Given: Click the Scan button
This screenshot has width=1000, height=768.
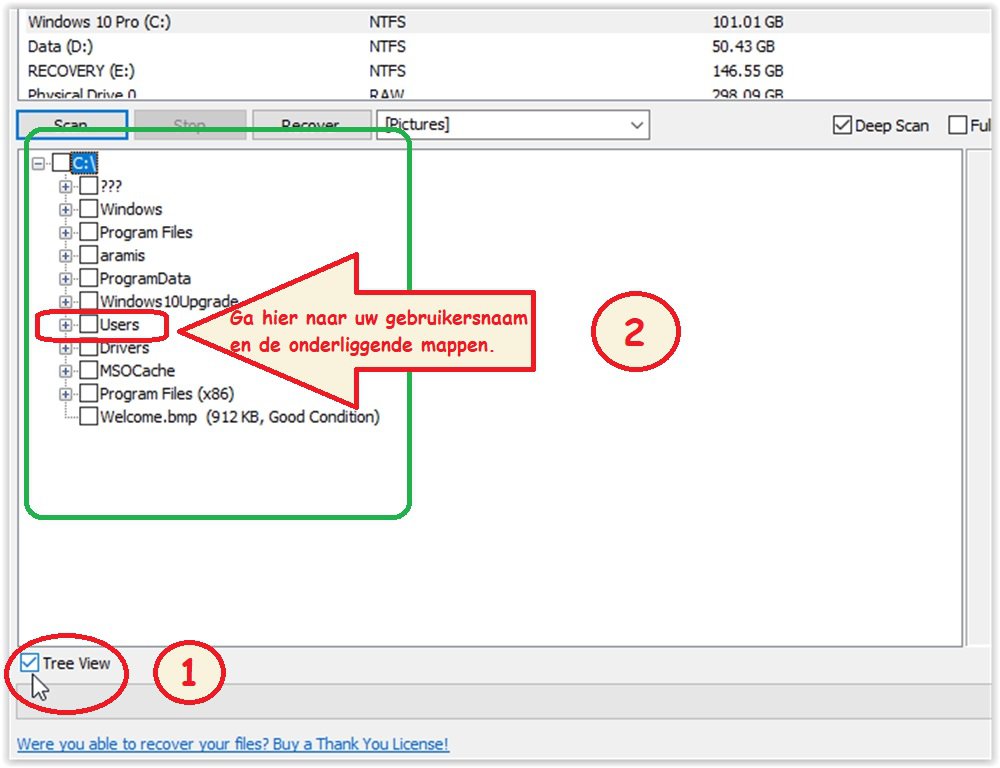Looking at the screenshot, I should click(72, 124).
